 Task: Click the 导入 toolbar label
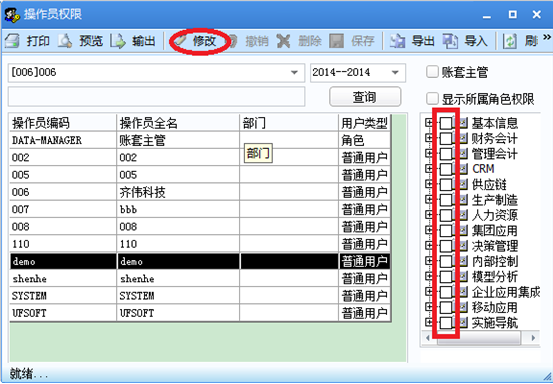point(475,41)
